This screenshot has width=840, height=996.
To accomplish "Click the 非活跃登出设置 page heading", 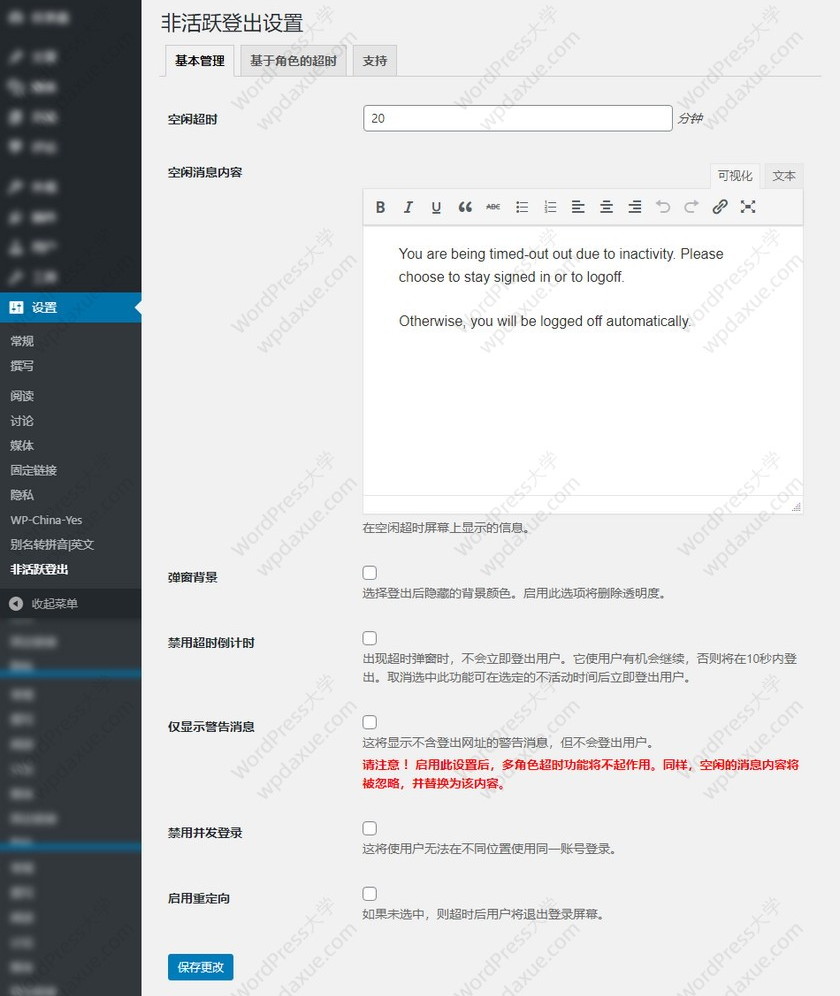I will (232, 24).
